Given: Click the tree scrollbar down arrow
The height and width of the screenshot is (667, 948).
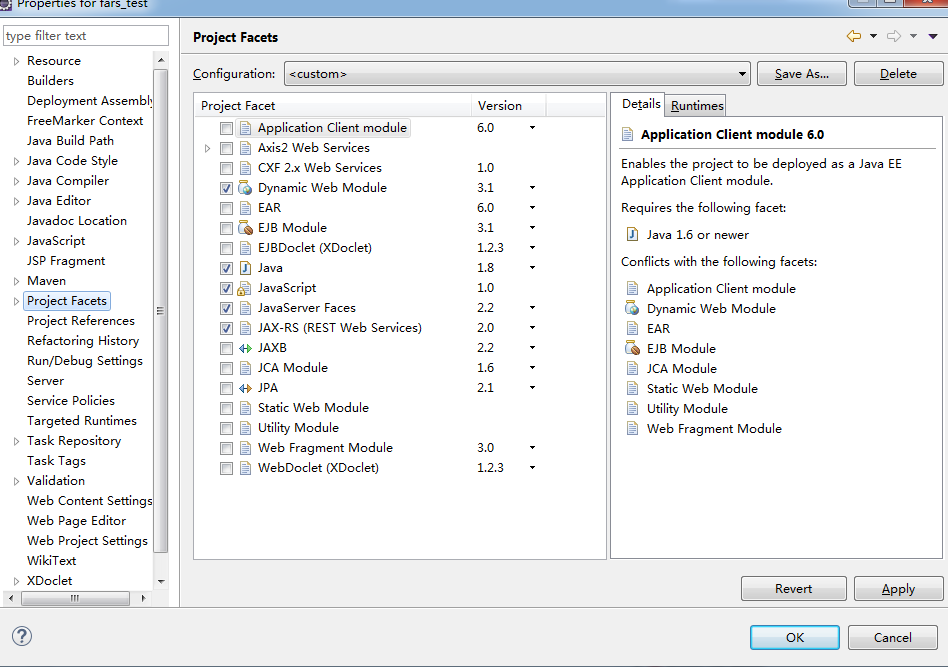Looking at the screenshot, I should coord(161,581).
